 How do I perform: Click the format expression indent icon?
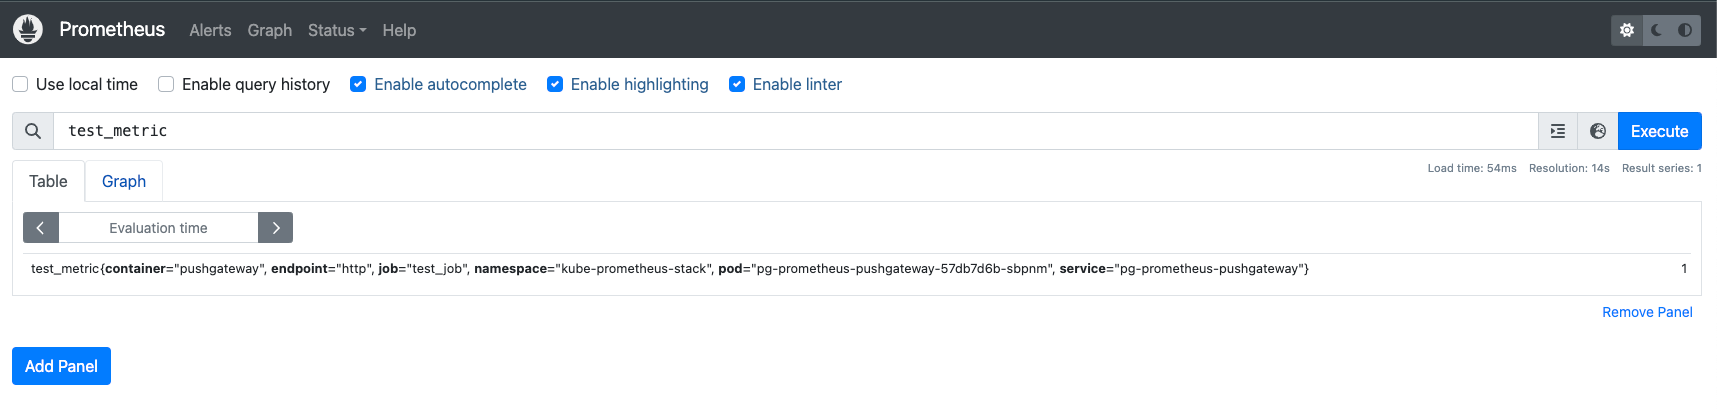(1558, 131)
